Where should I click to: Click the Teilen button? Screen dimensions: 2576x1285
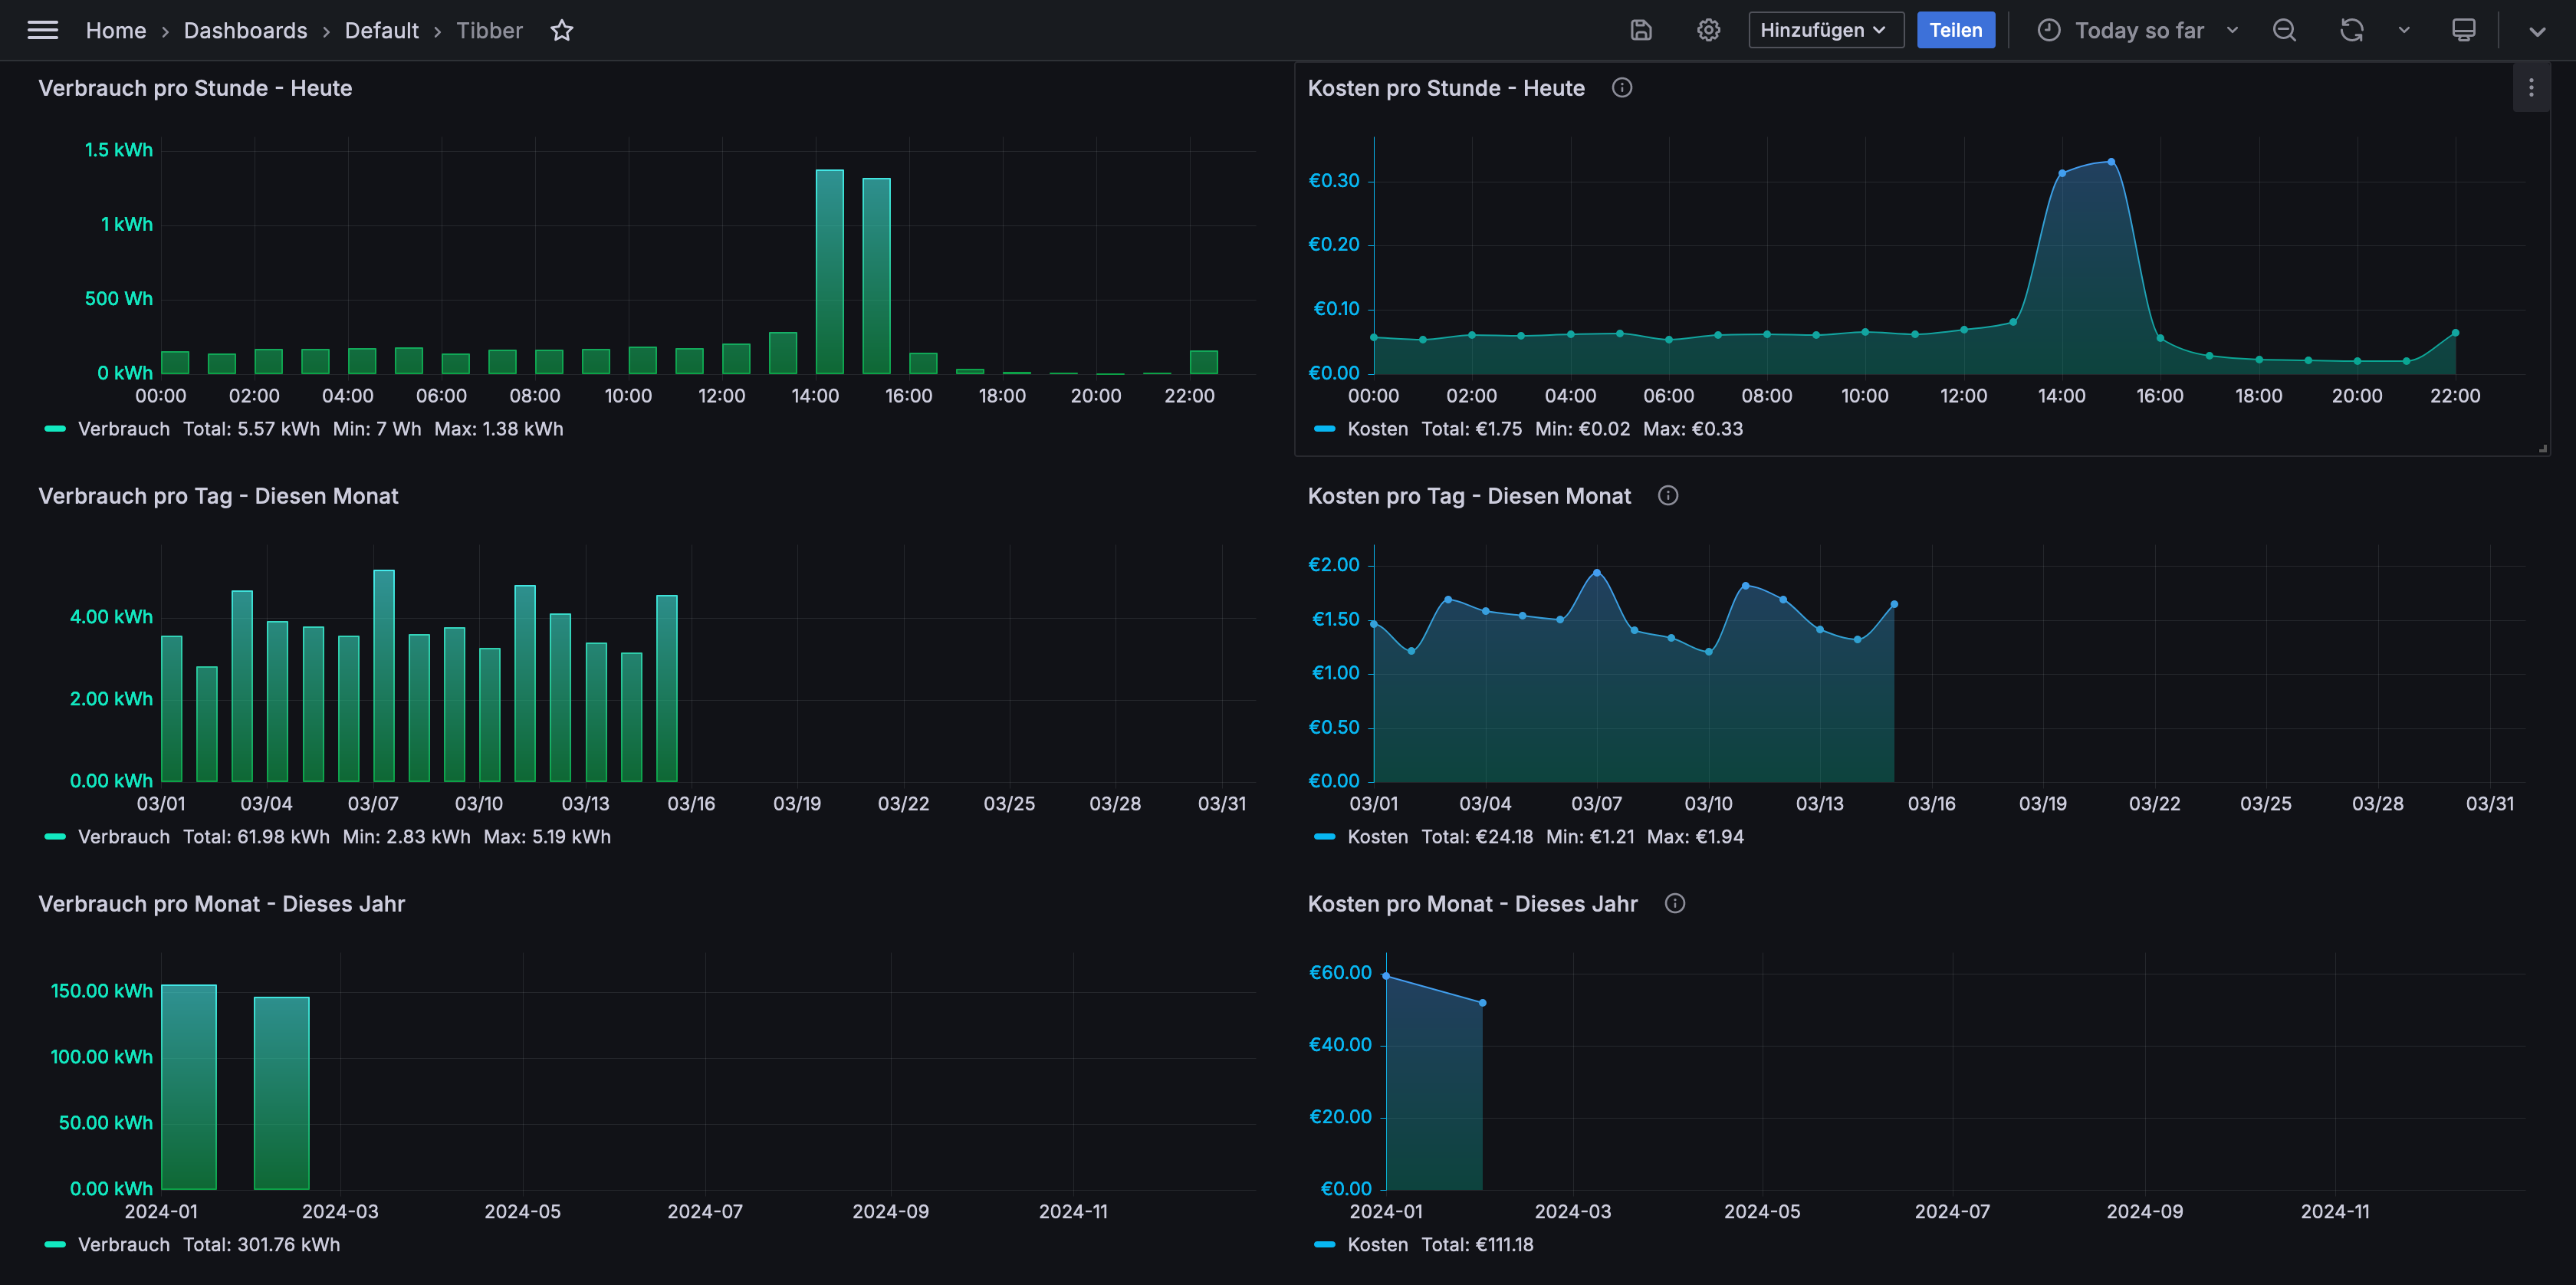(1955, 30)
